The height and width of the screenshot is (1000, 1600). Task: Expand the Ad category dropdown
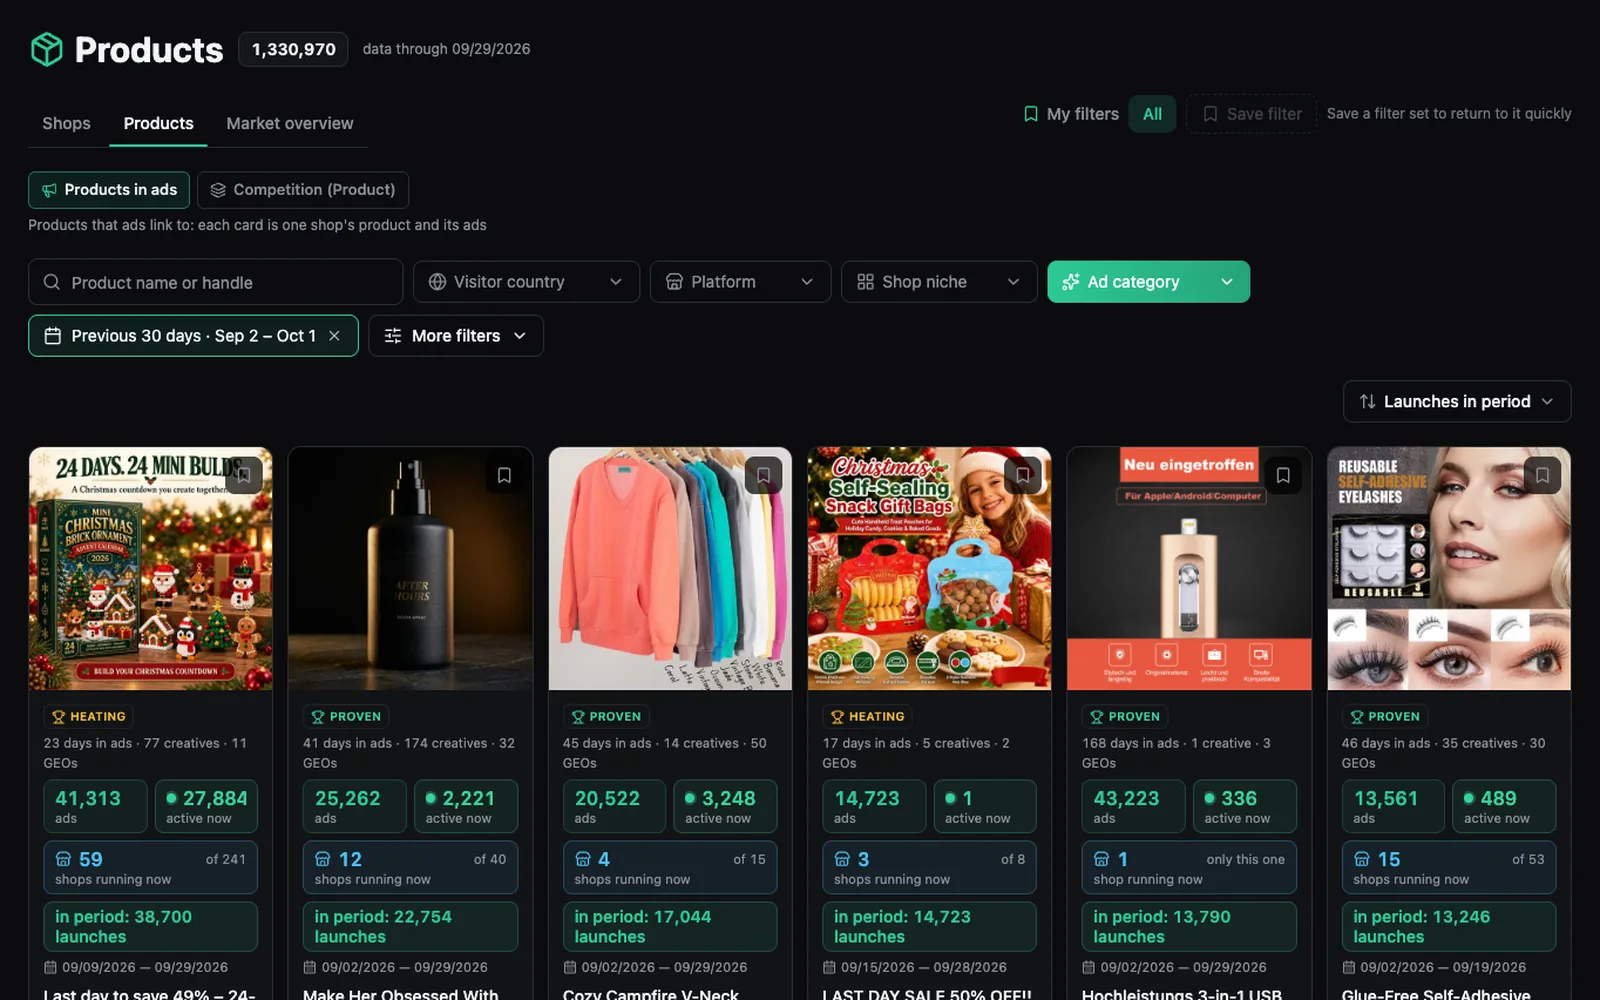tap(1148, 282)
